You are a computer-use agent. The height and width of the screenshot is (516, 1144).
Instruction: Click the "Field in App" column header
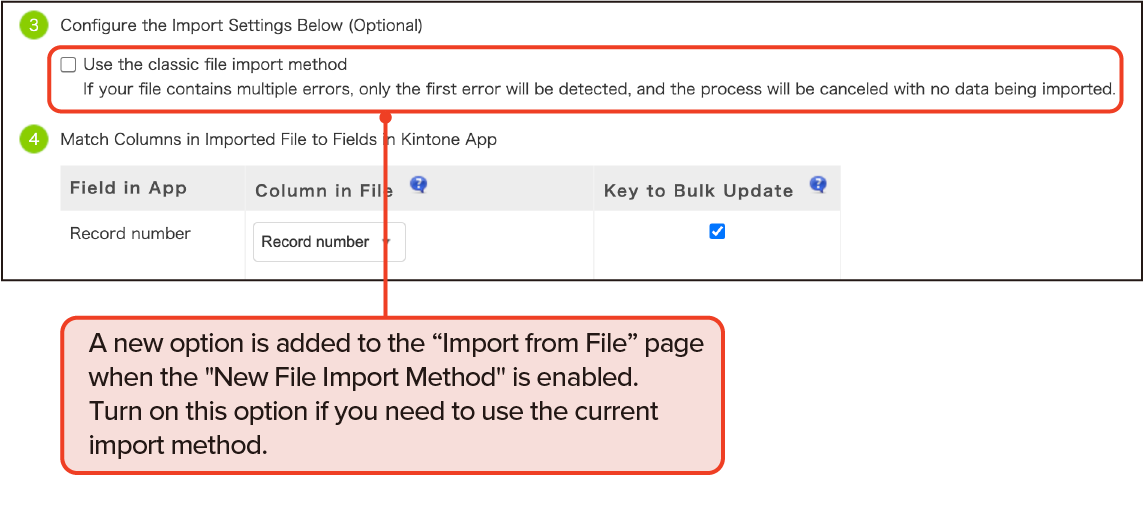pyautogui.click(x=128, y=189)
